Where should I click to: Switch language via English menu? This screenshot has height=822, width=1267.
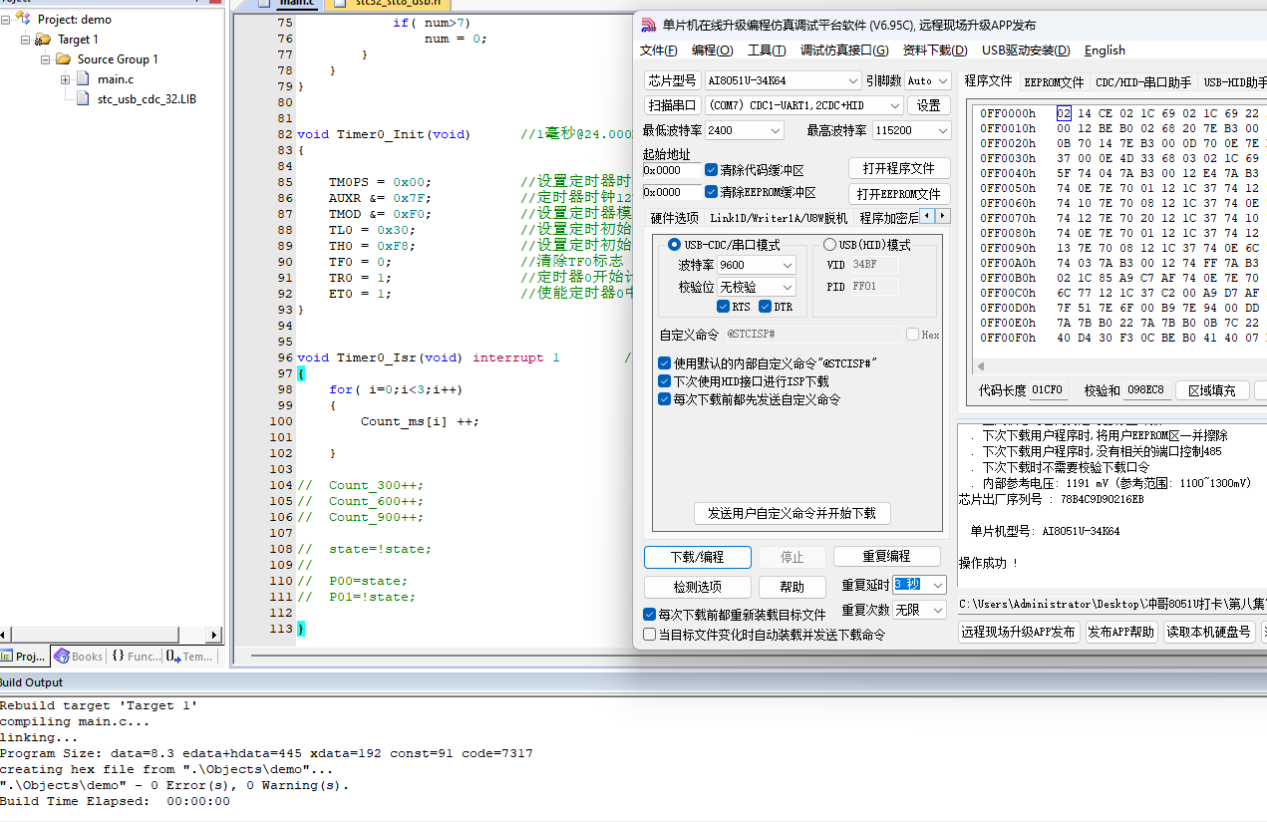(x=1104, y=50)
